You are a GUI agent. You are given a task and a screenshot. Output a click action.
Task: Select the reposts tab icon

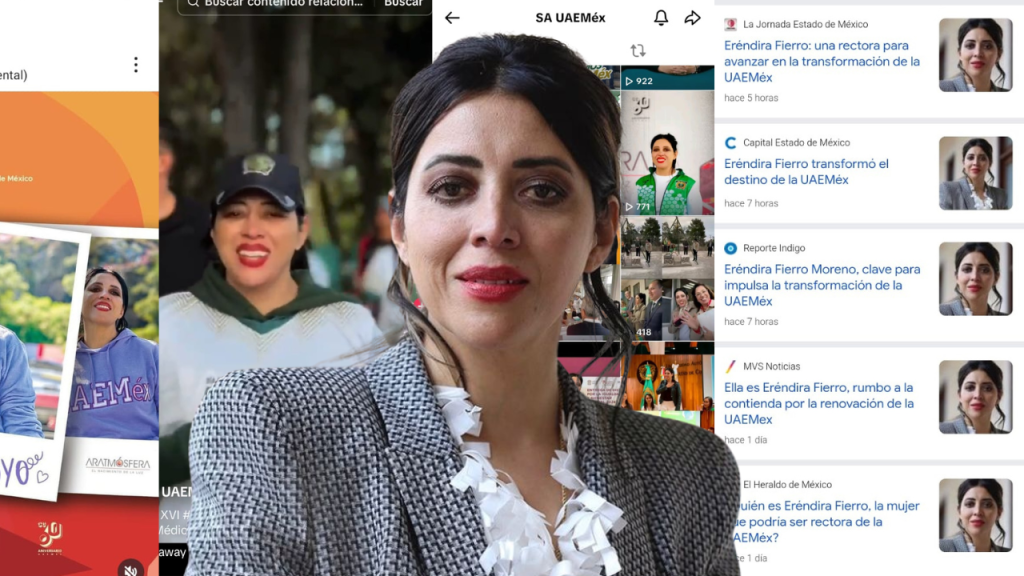[x=637, y=51]
